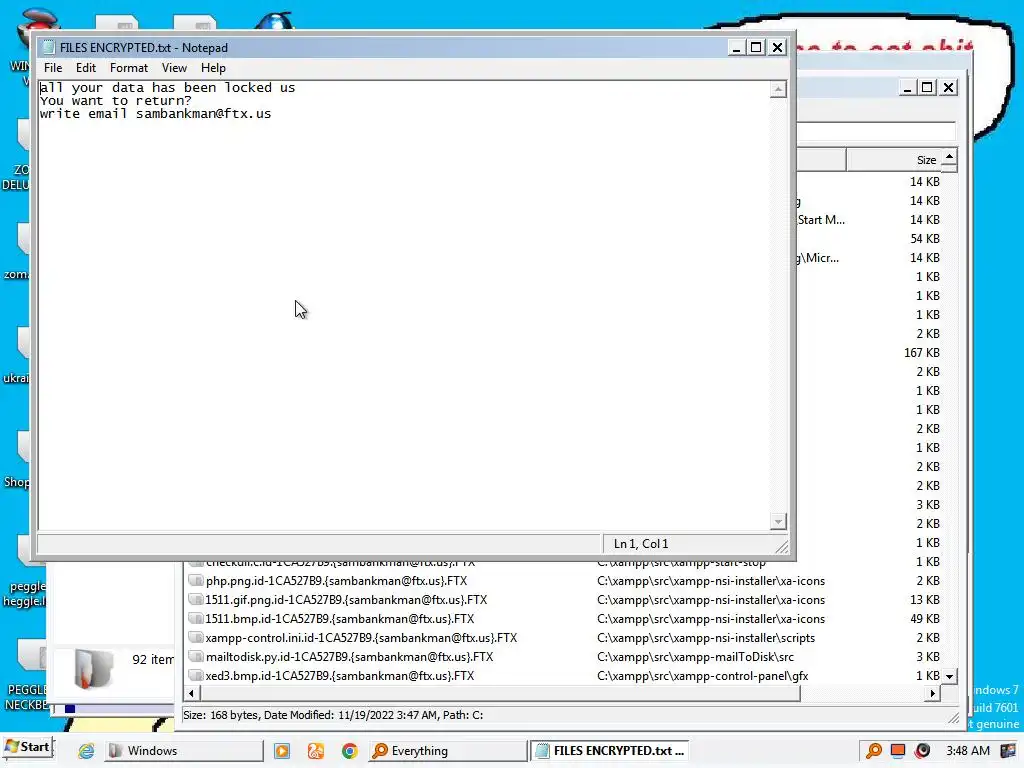Click the xed3.bmp file icon
The width and height of the screenshot is (1024, 768).
click(195, 675)
